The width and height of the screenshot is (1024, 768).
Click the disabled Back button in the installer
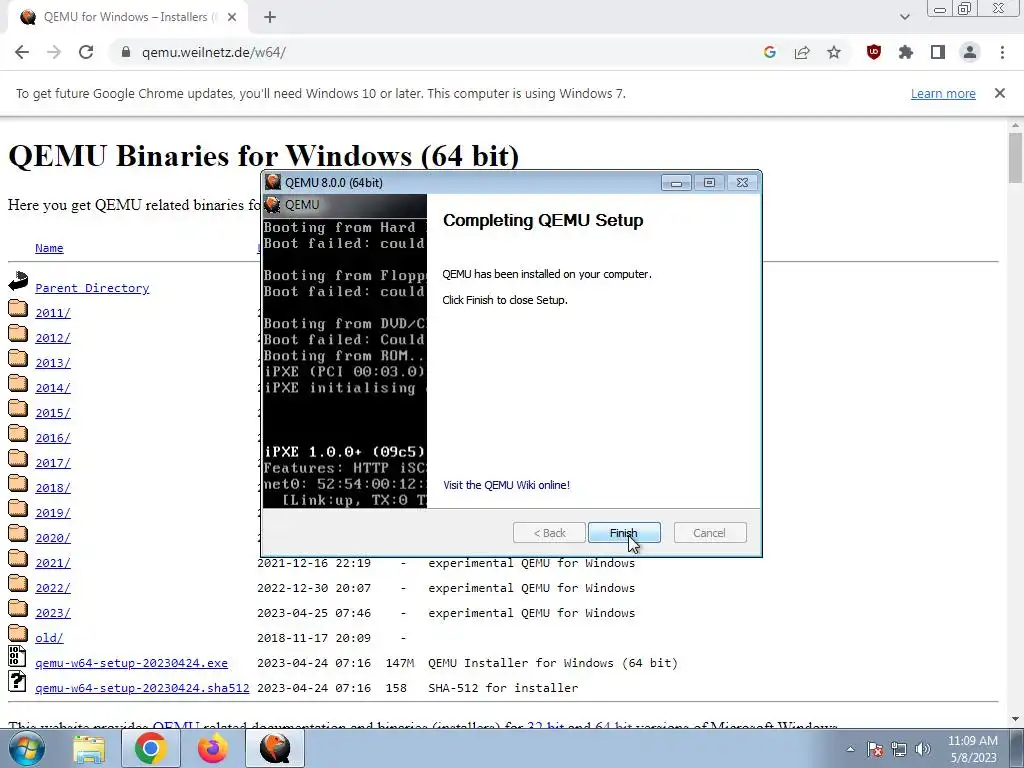(x=549, y=533)
